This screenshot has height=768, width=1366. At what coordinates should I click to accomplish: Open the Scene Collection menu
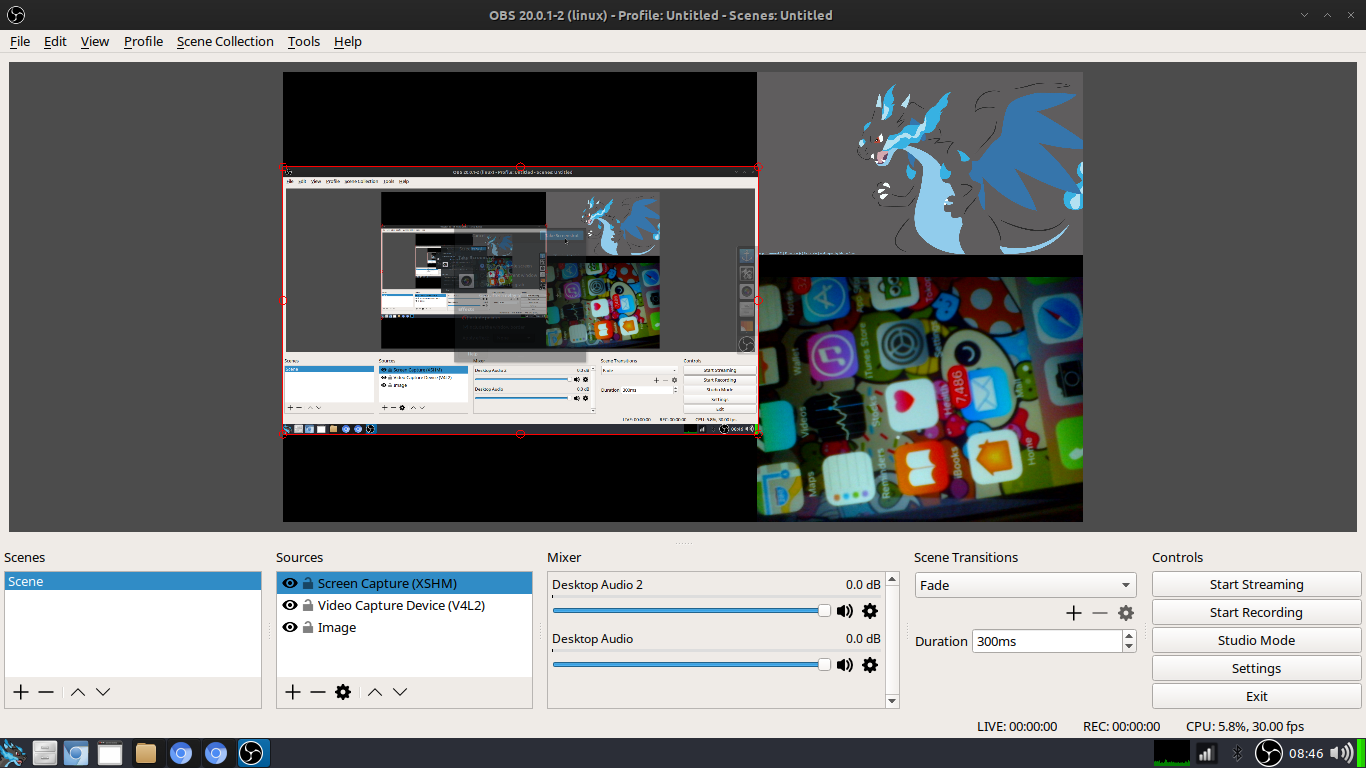(224, 41)
